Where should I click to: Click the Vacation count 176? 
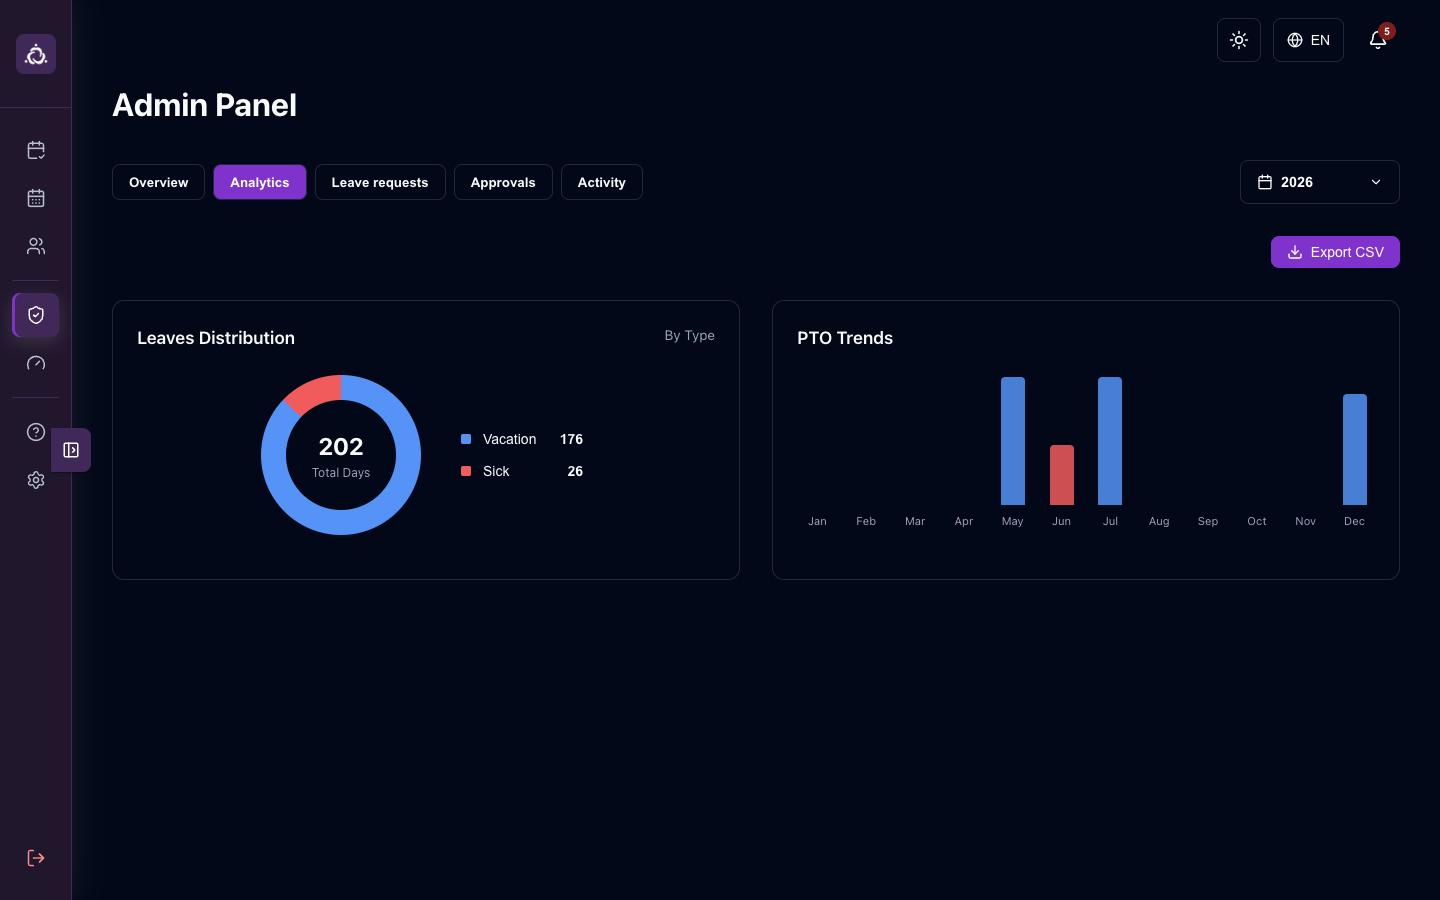point(571,439)
